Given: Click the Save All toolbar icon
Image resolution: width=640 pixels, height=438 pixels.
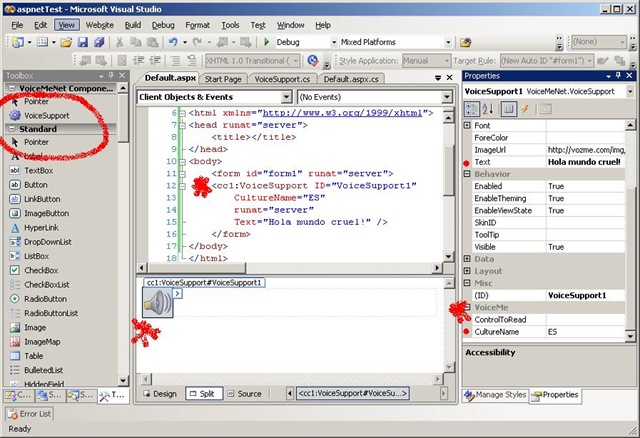Looking at the screenshot, I should (99, 42).
